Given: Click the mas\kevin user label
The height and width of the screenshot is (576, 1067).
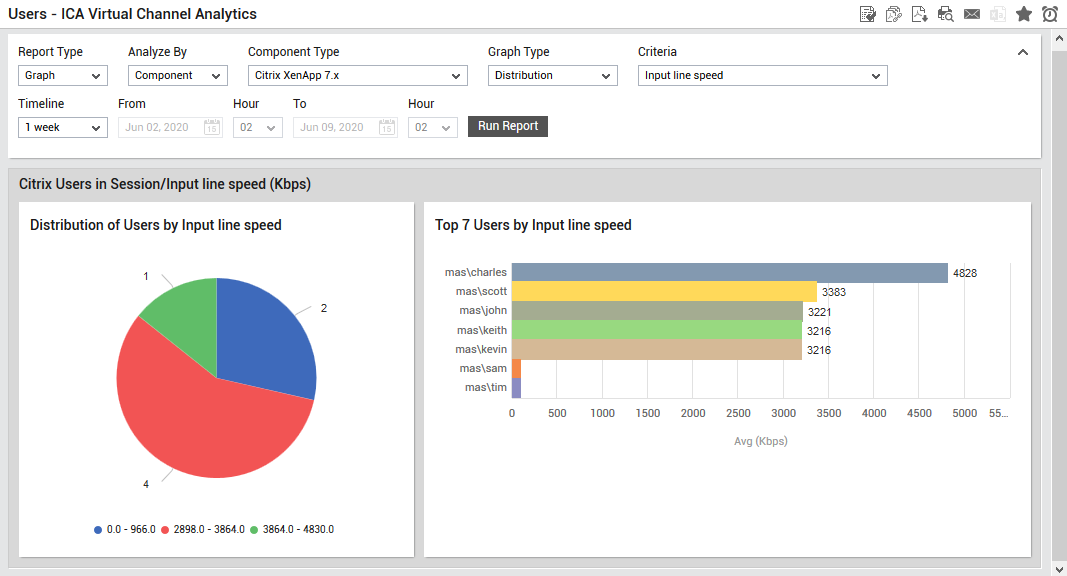Looking at the screenshot, I should [x=481, y=349].
